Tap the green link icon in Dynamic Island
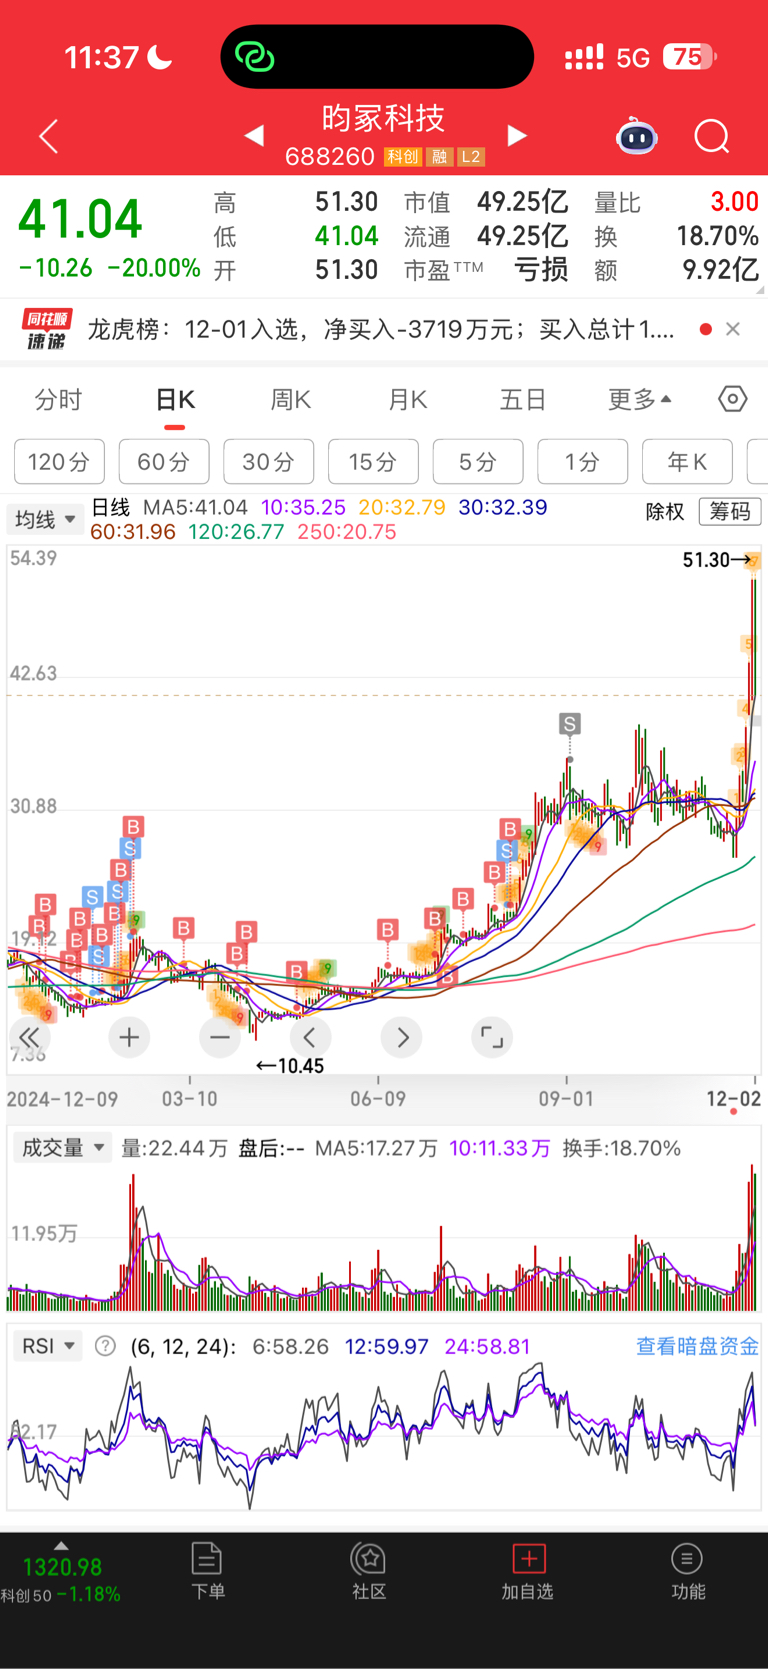 point(254,57)
